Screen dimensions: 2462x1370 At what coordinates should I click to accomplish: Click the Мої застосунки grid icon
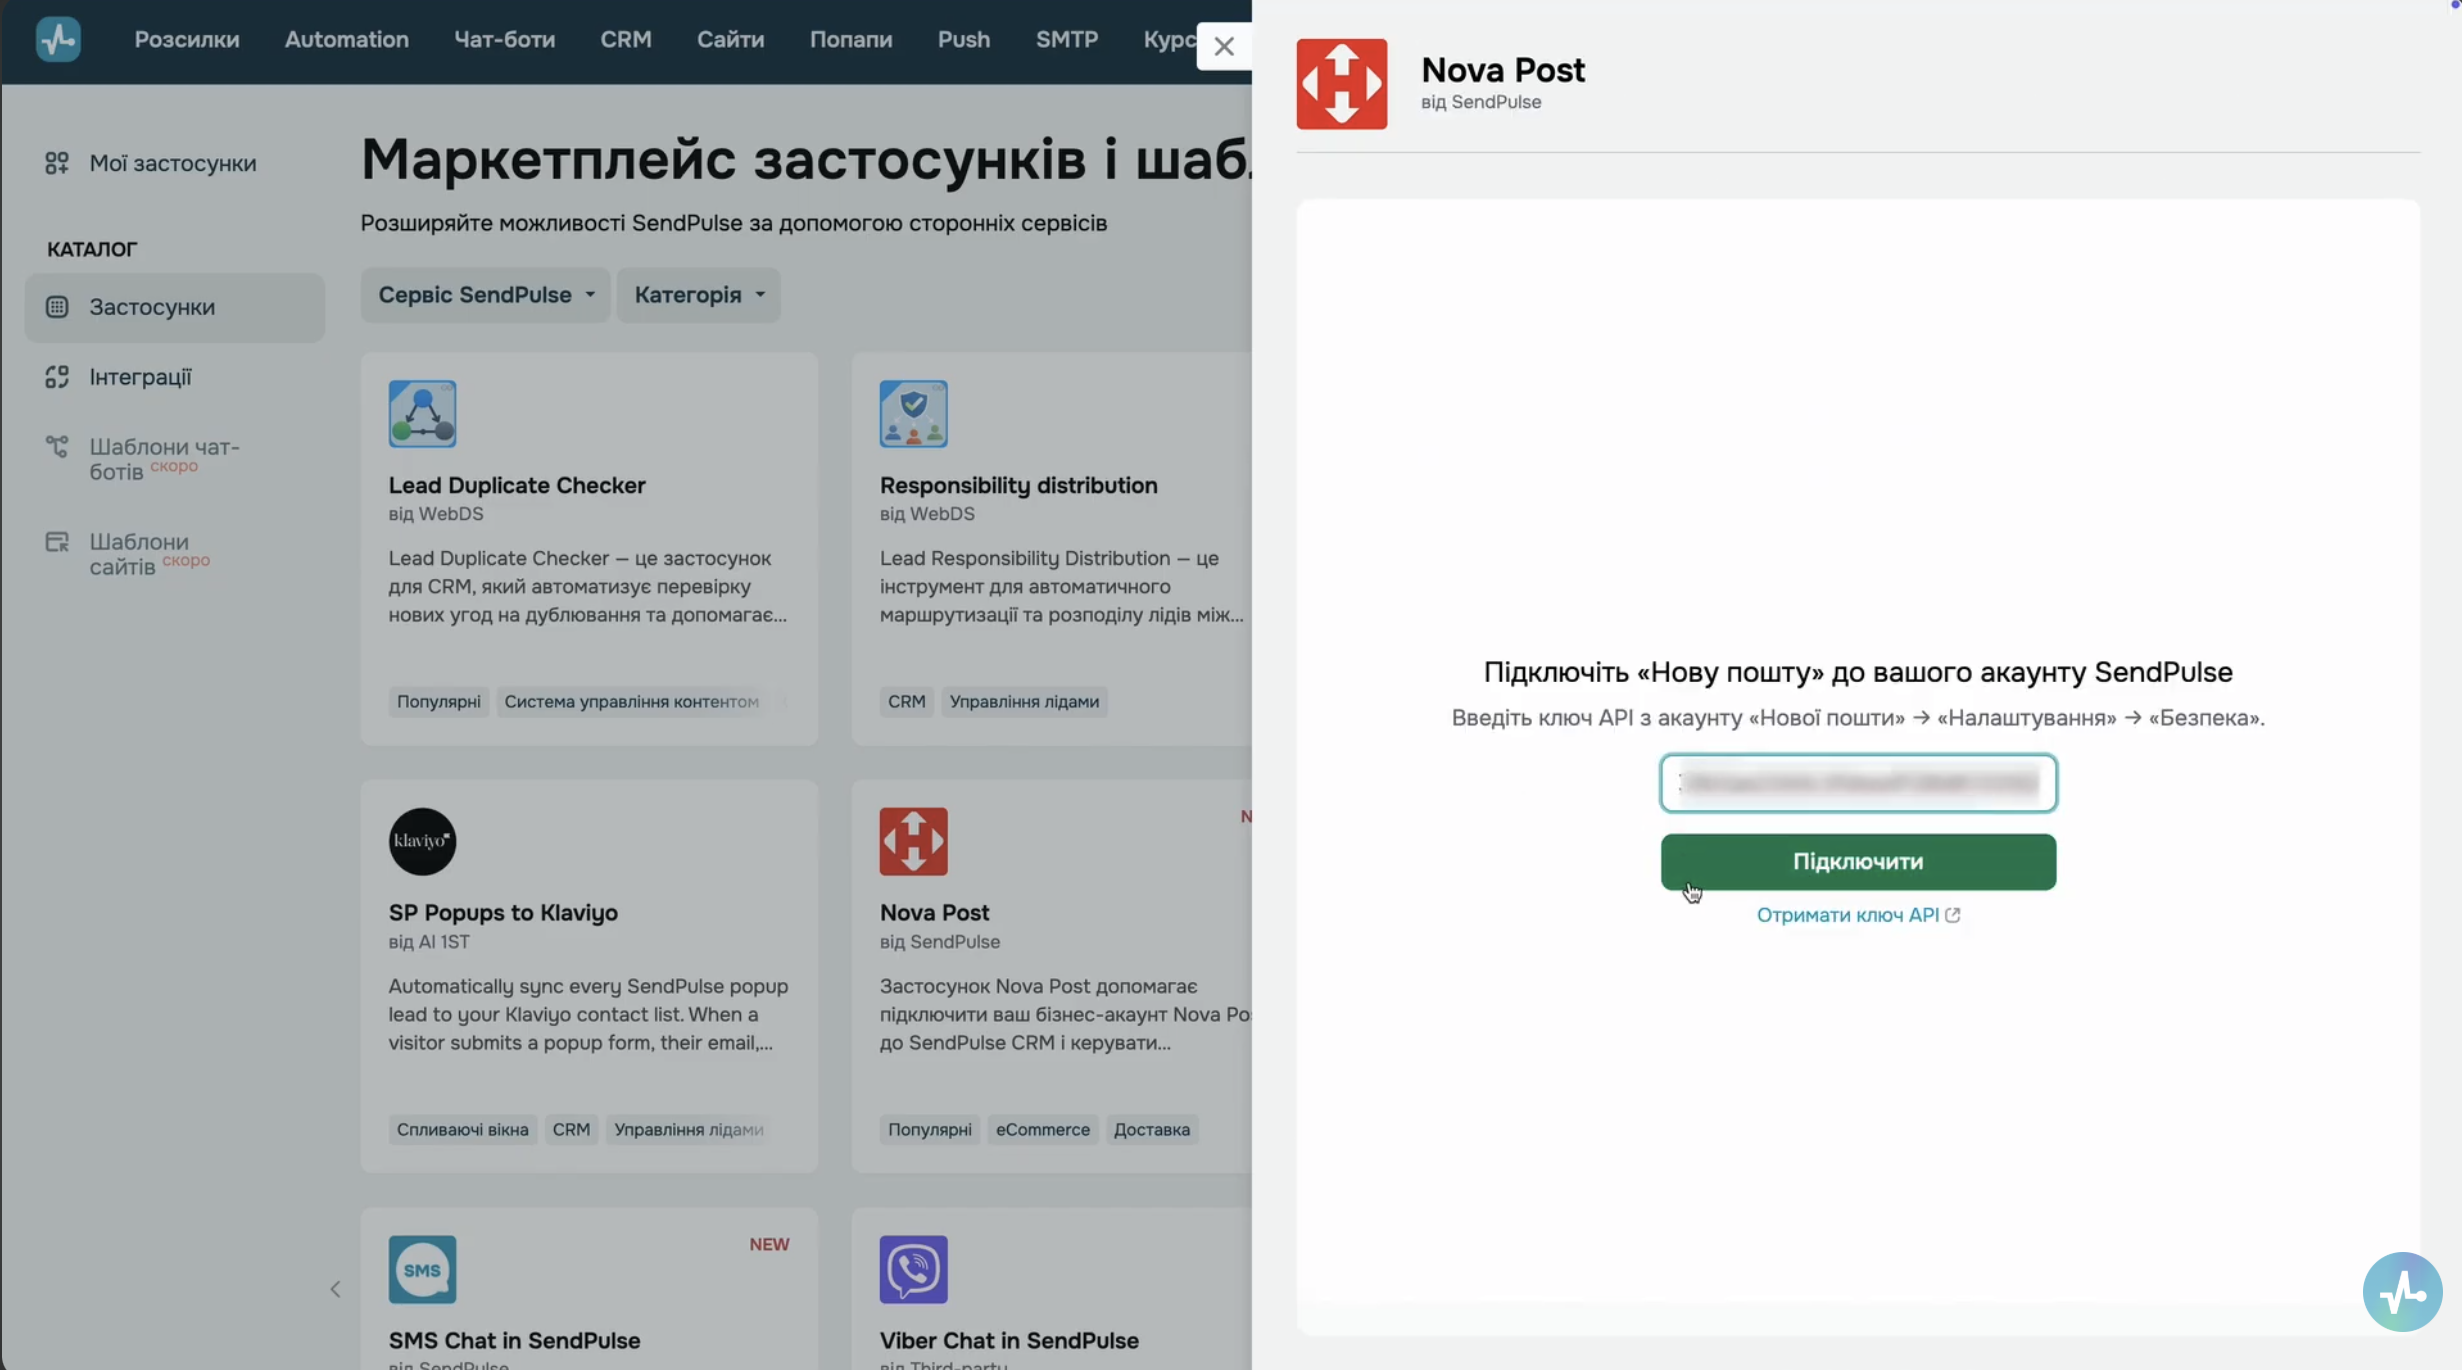(x=57, y=163)
